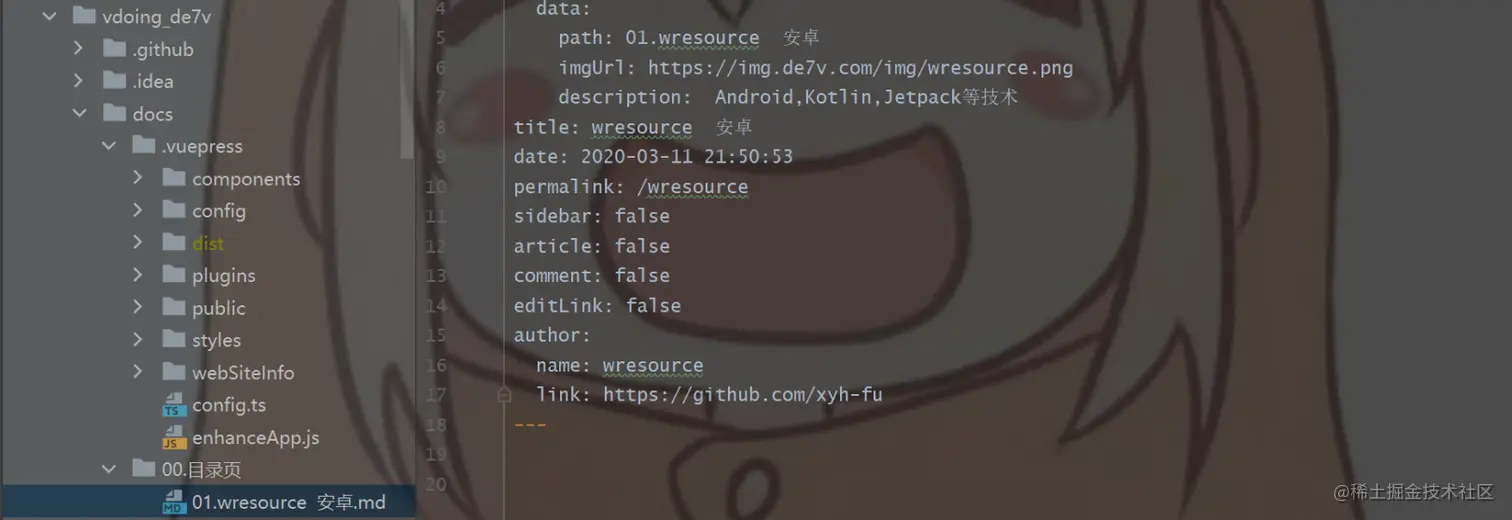Click the project tree vertical scrollbar
This screenshot has height=520, width=1512.
407,80
